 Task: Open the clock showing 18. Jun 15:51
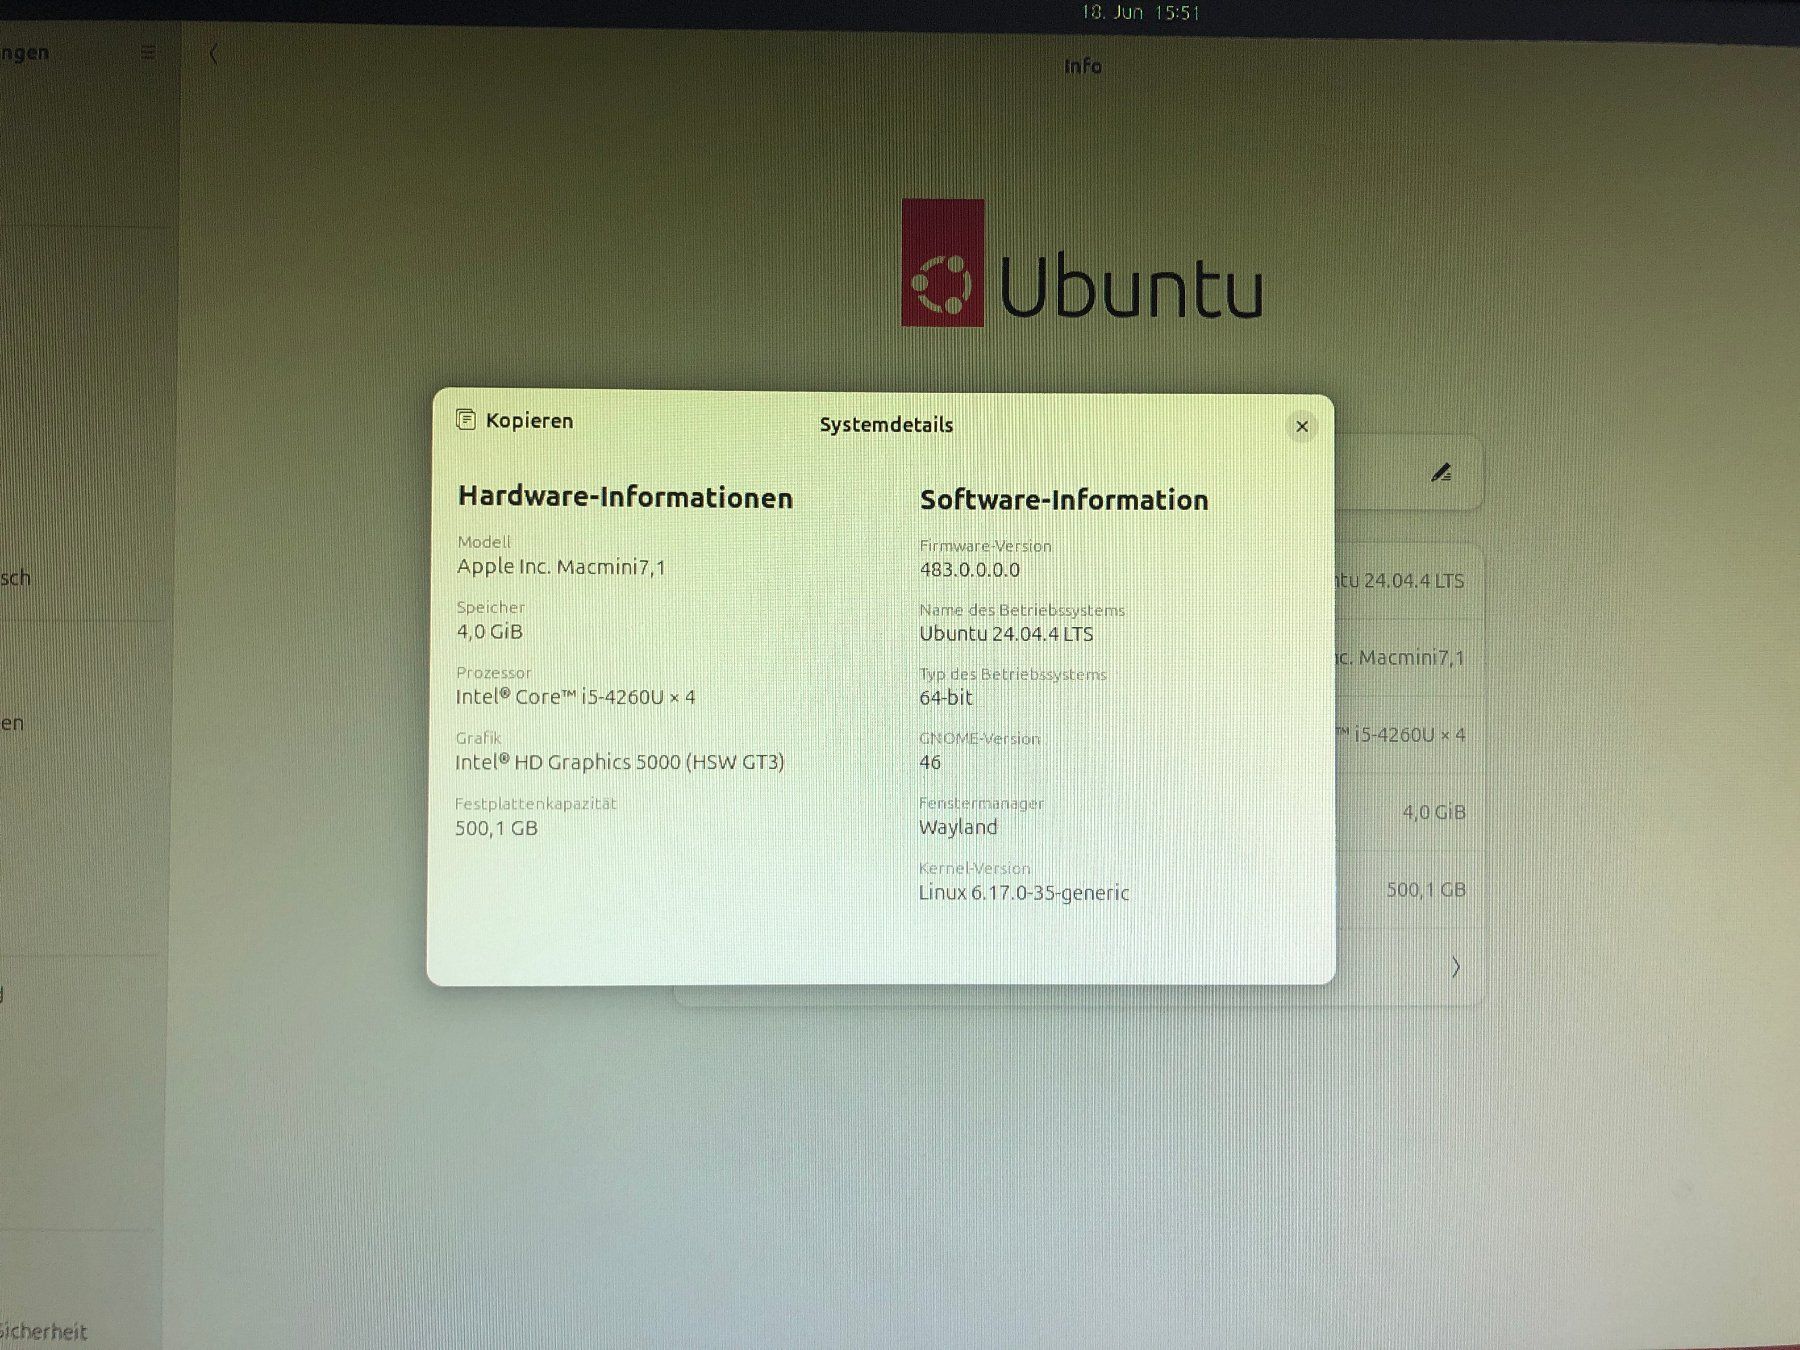click(1140, 13)
